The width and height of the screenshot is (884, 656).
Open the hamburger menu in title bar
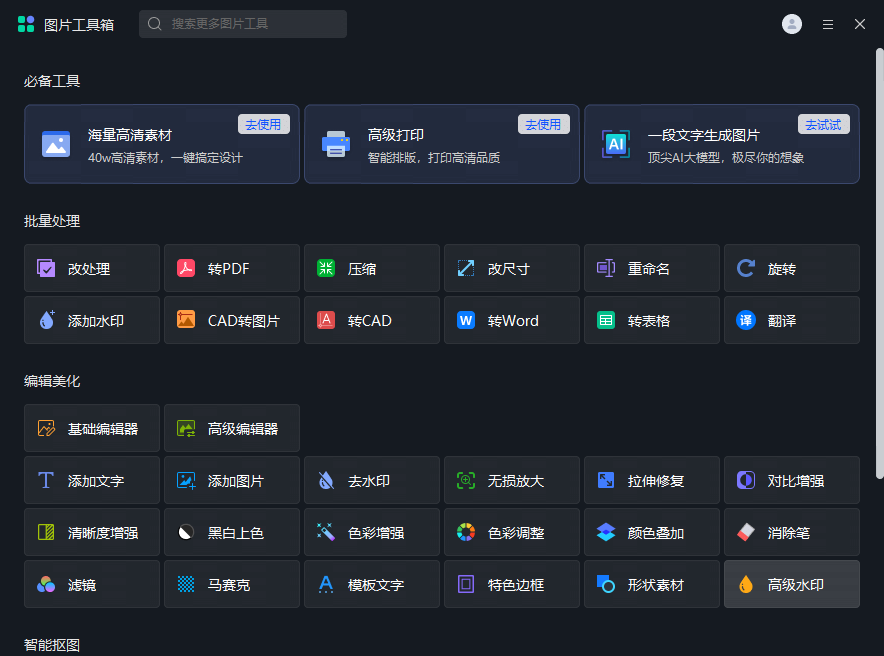click(828, 24)
